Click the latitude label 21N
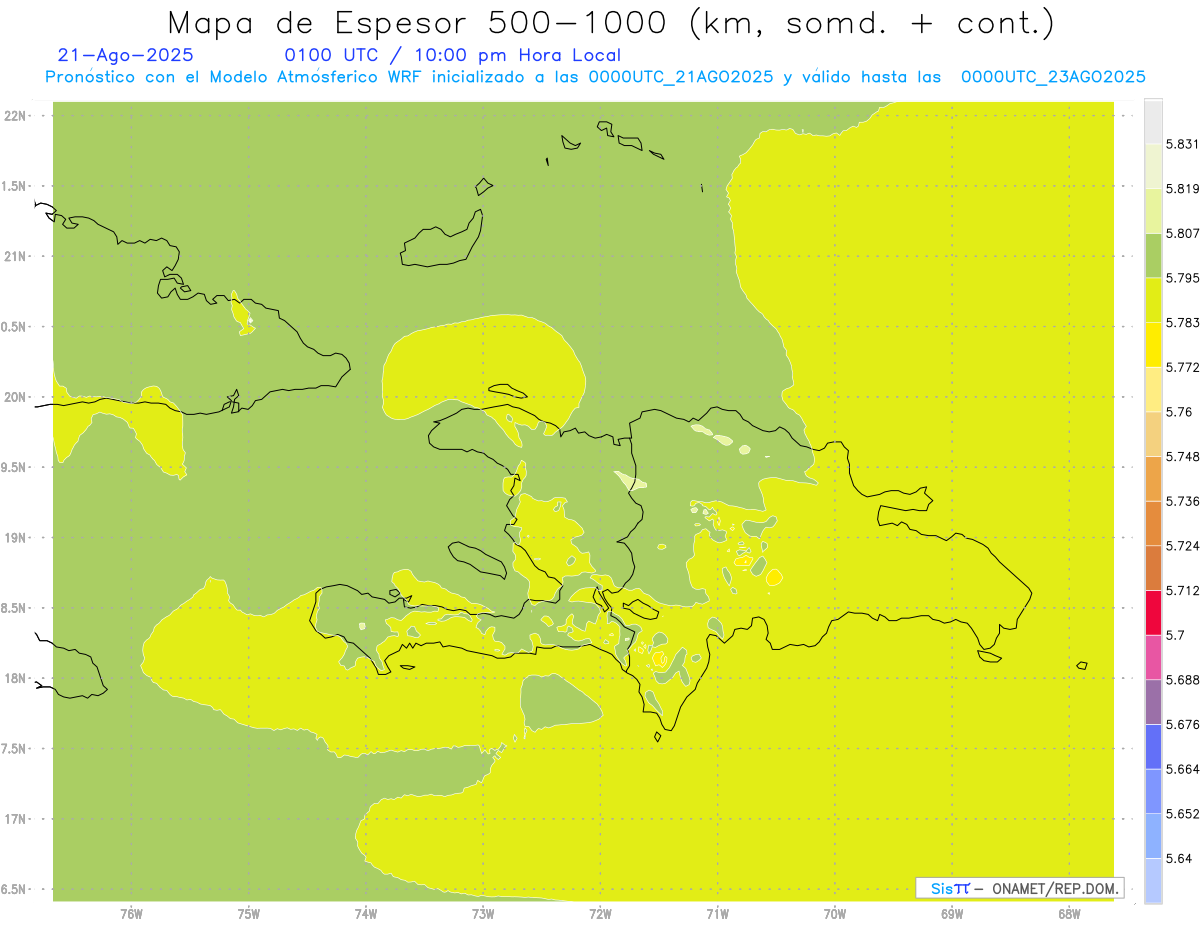The height and width of the screenshot is (927, 1200). (x=15, y=256)
